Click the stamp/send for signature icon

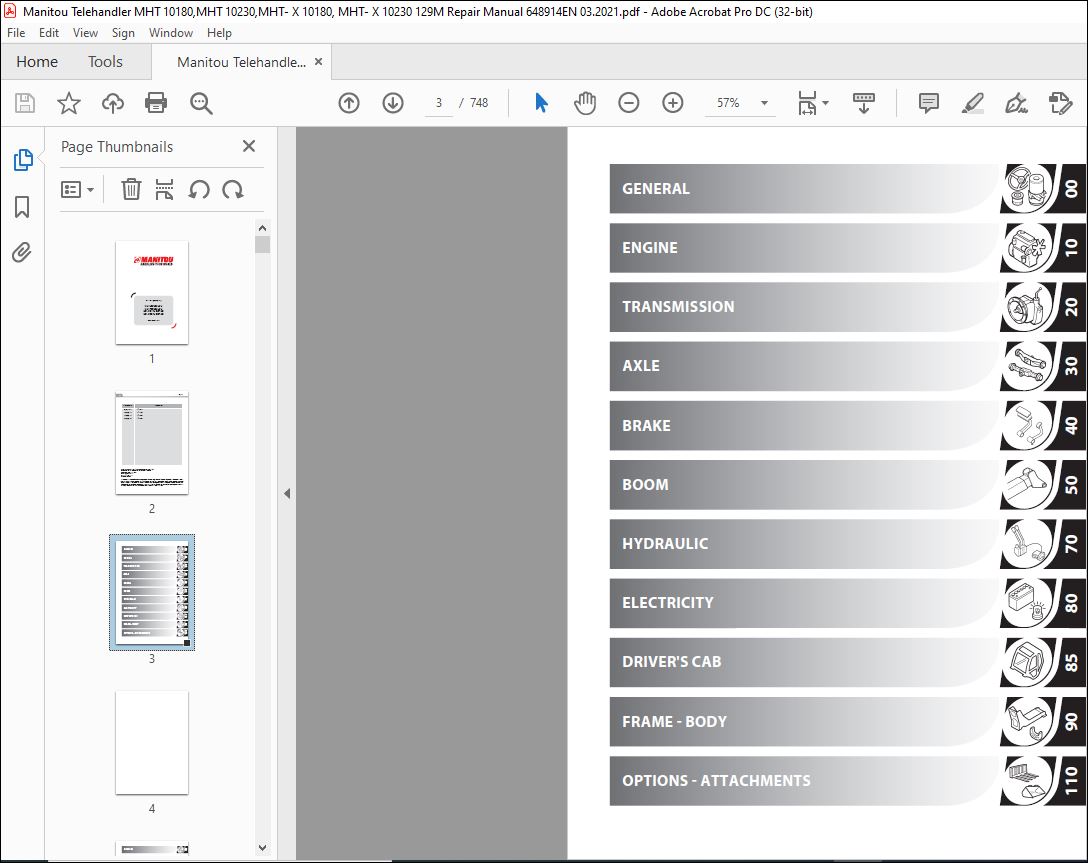pyautogui.click(x=1060, y=103)
